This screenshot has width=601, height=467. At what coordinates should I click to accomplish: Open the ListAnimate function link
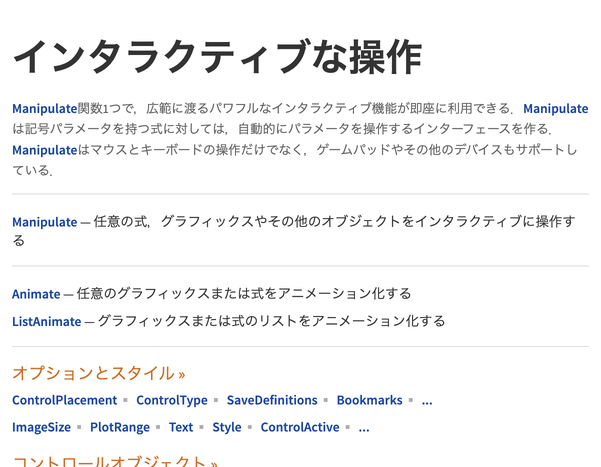pos(46,321)
